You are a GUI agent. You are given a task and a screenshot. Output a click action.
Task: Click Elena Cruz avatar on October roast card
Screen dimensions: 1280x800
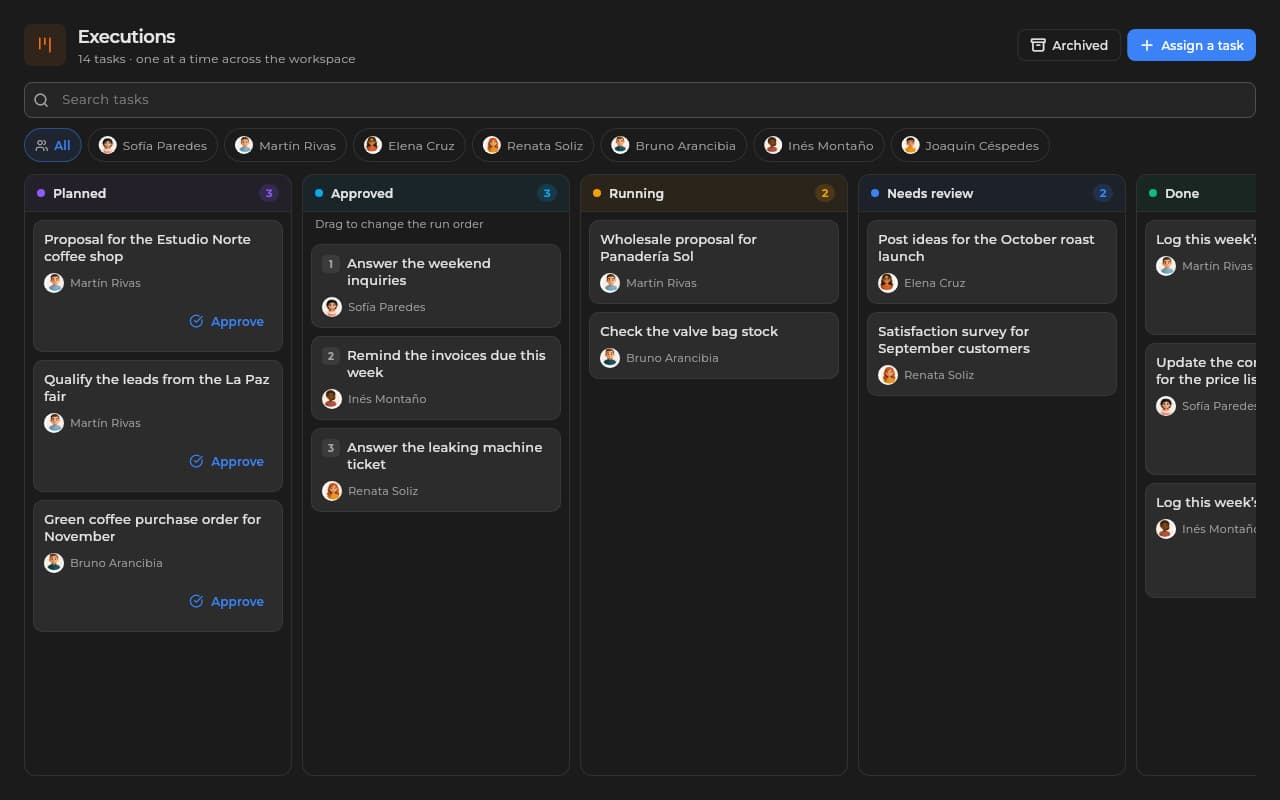[888, 283]
